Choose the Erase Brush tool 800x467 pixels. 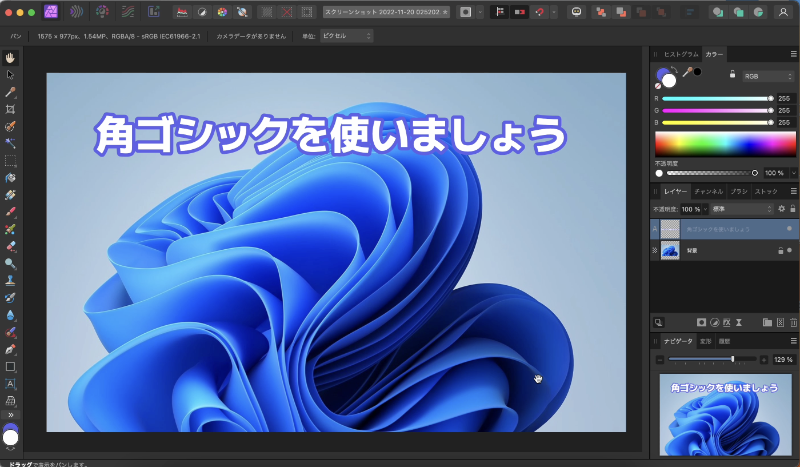10,247
